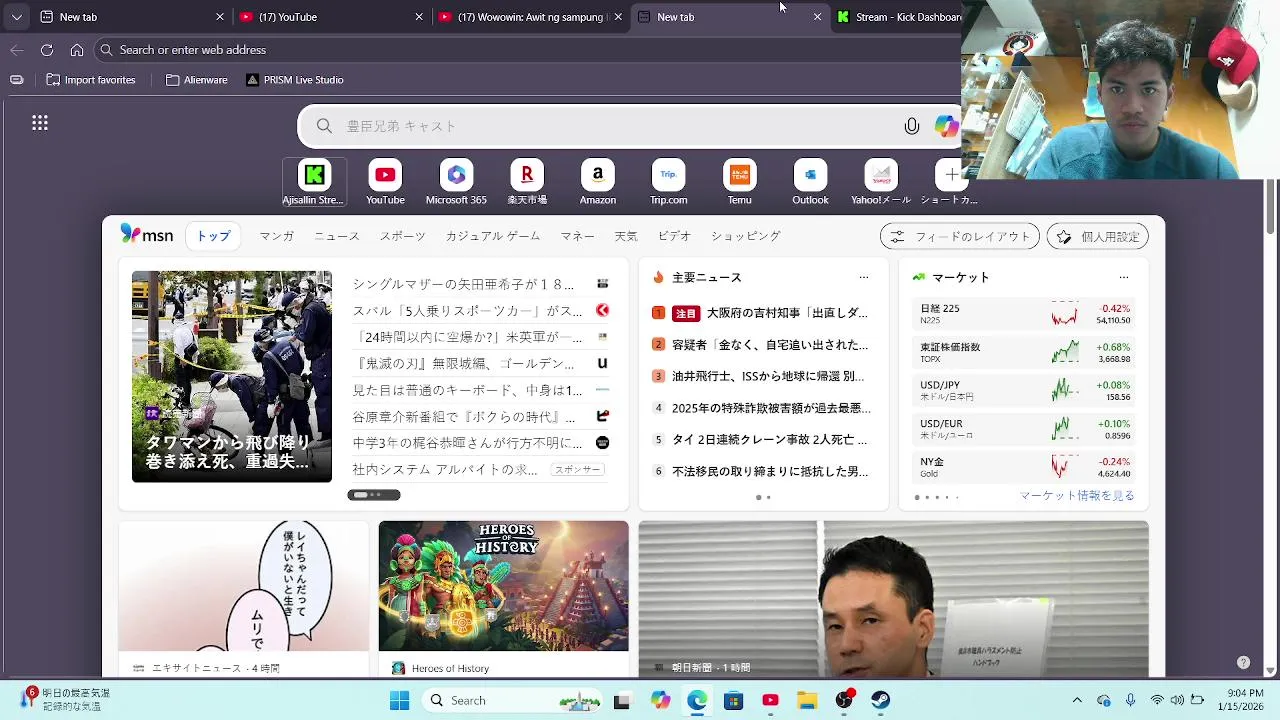Open the YouTube quick link tile
Screen dimensions: 1280x720
pos(385,182)
